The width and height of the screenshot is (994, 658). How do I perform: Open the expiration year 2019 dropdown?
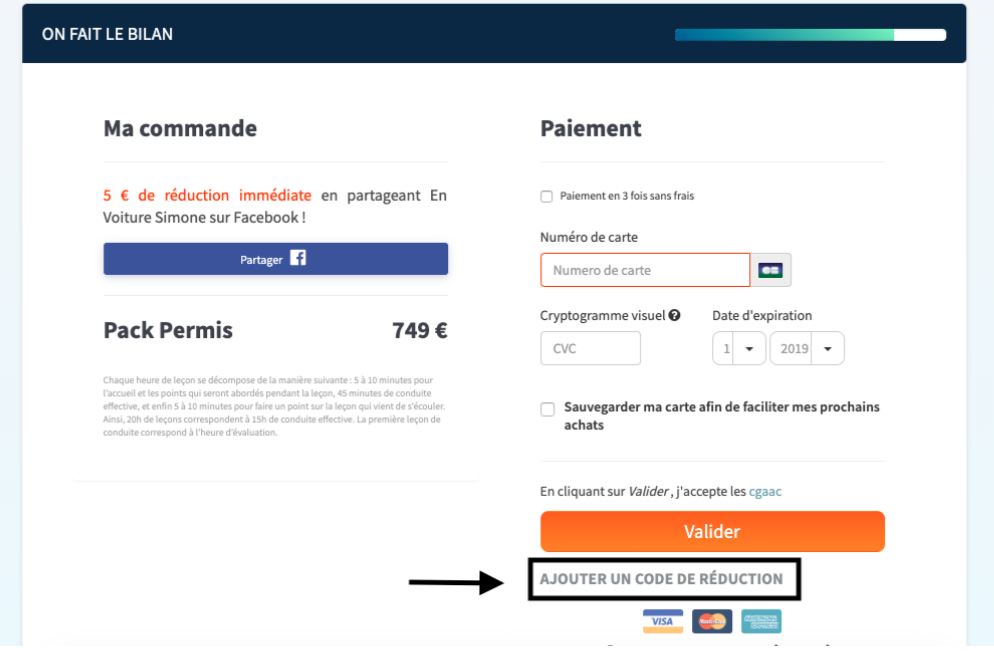807,349
